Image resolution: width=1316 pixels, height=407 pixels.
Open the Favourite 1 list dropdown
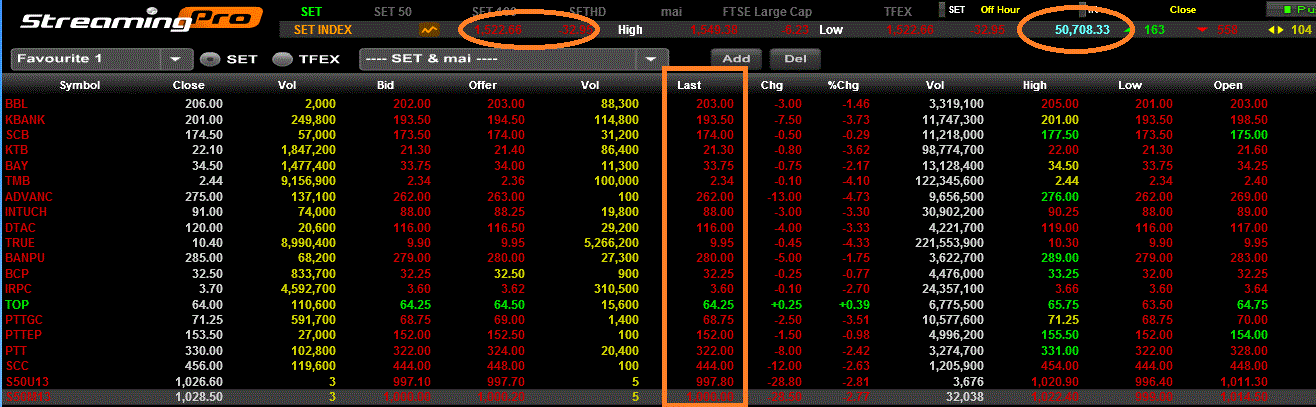(176, 59)
